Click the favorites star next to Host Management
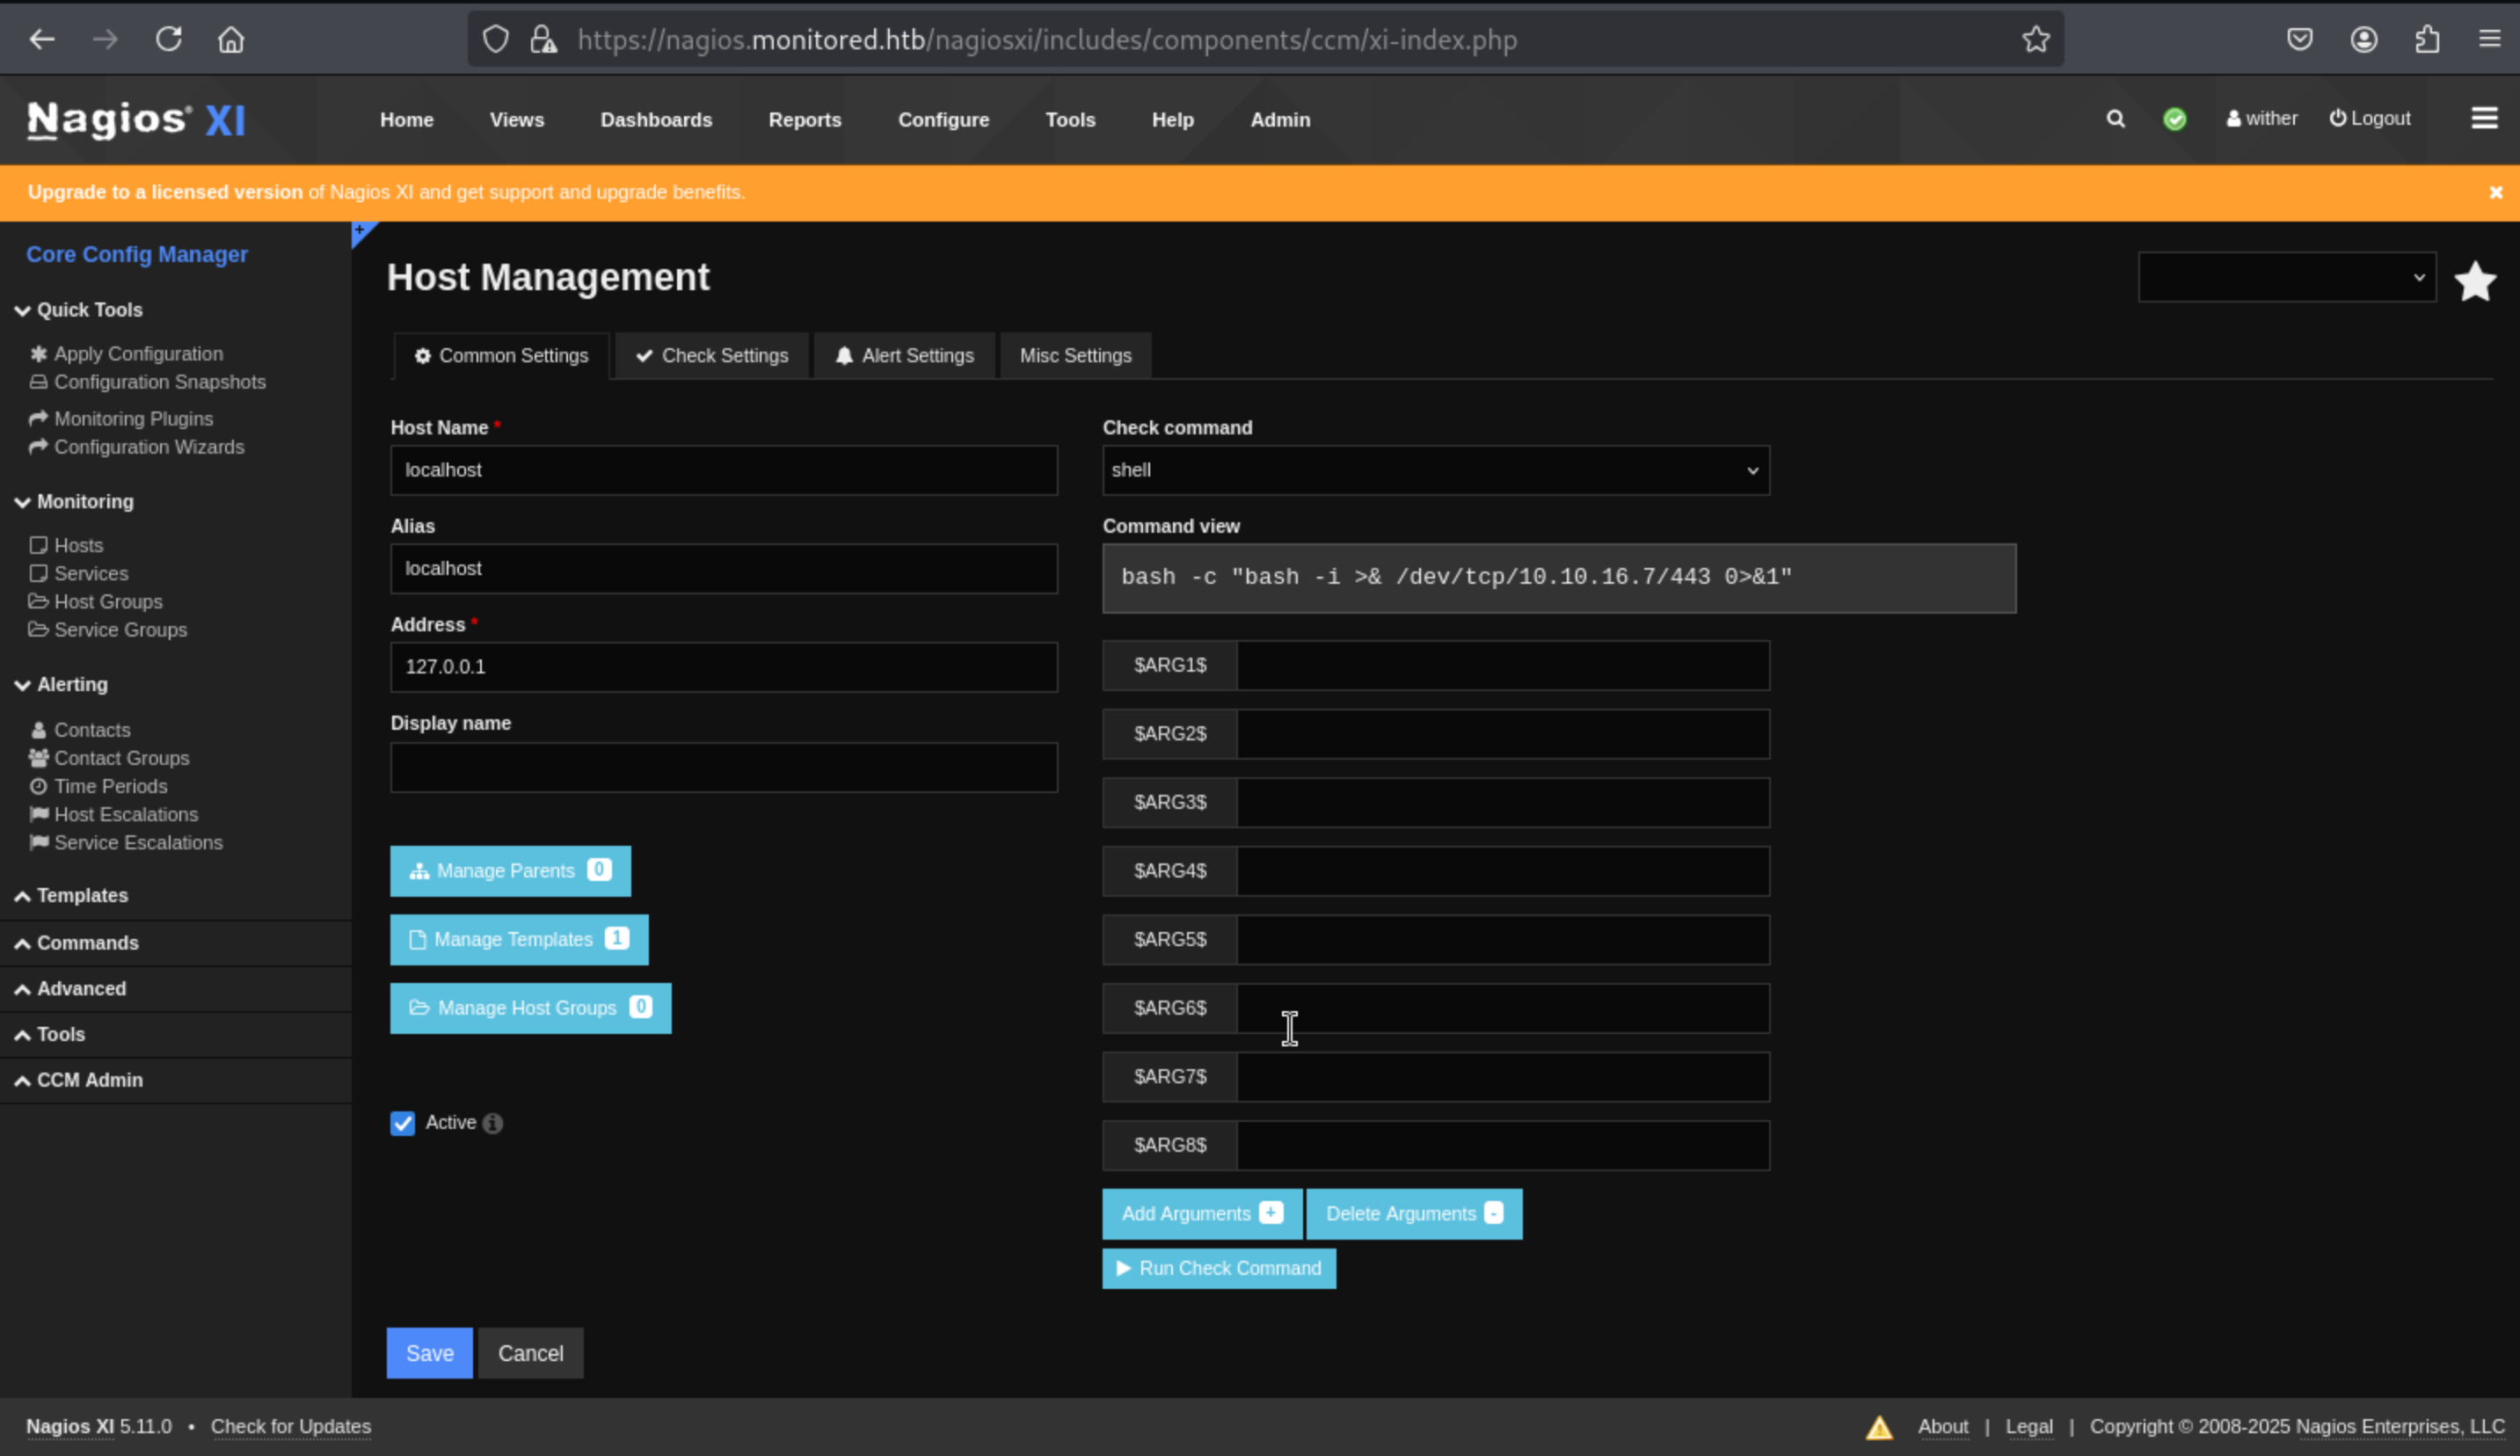This screenshot has width=2520, height=1456. (2475, 281)
